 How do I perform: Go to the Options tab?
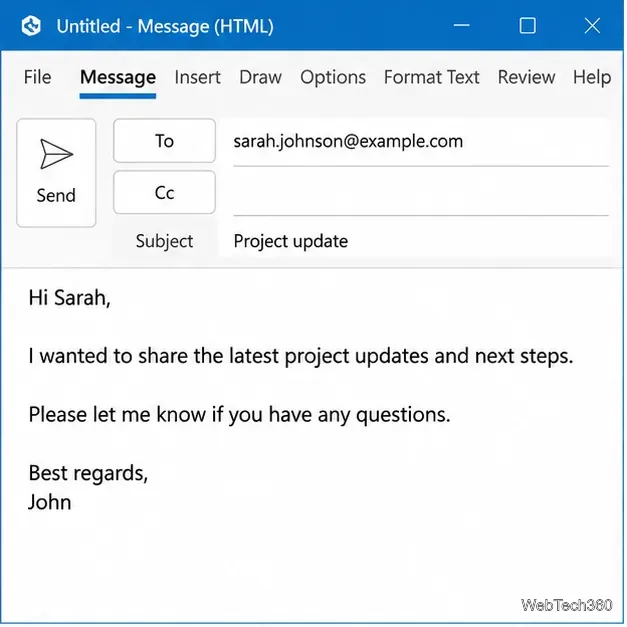pyautogui.click(x=333, y=77)
